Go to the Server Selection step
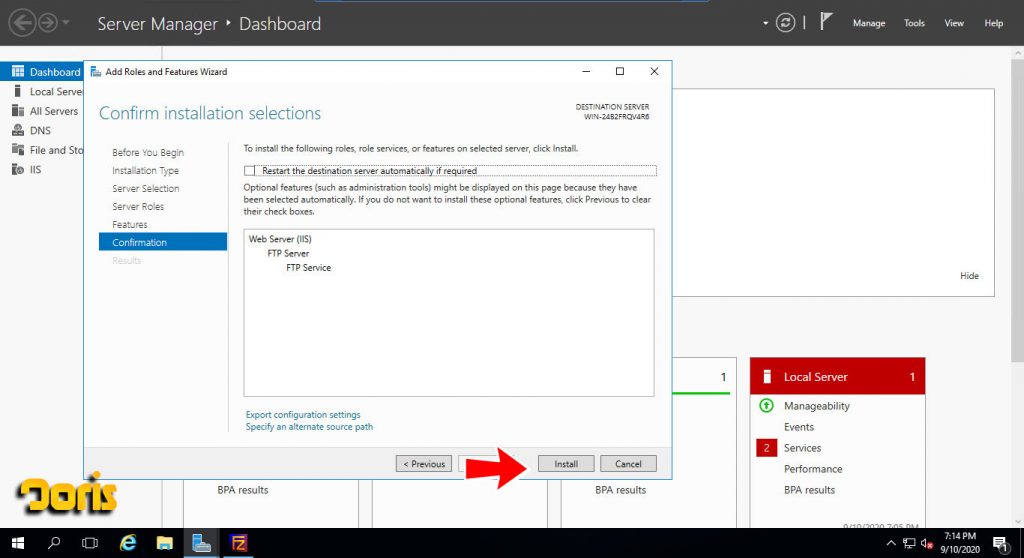The width and height of the screenshot is (1024, 558). (x=145, y=188)
